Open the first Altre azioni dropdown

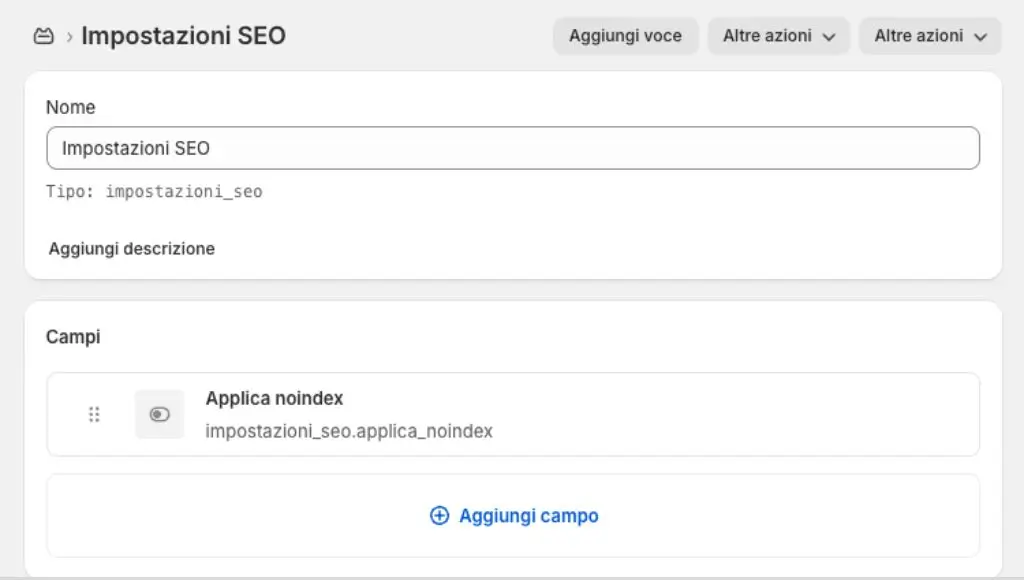tap(779, 35)
